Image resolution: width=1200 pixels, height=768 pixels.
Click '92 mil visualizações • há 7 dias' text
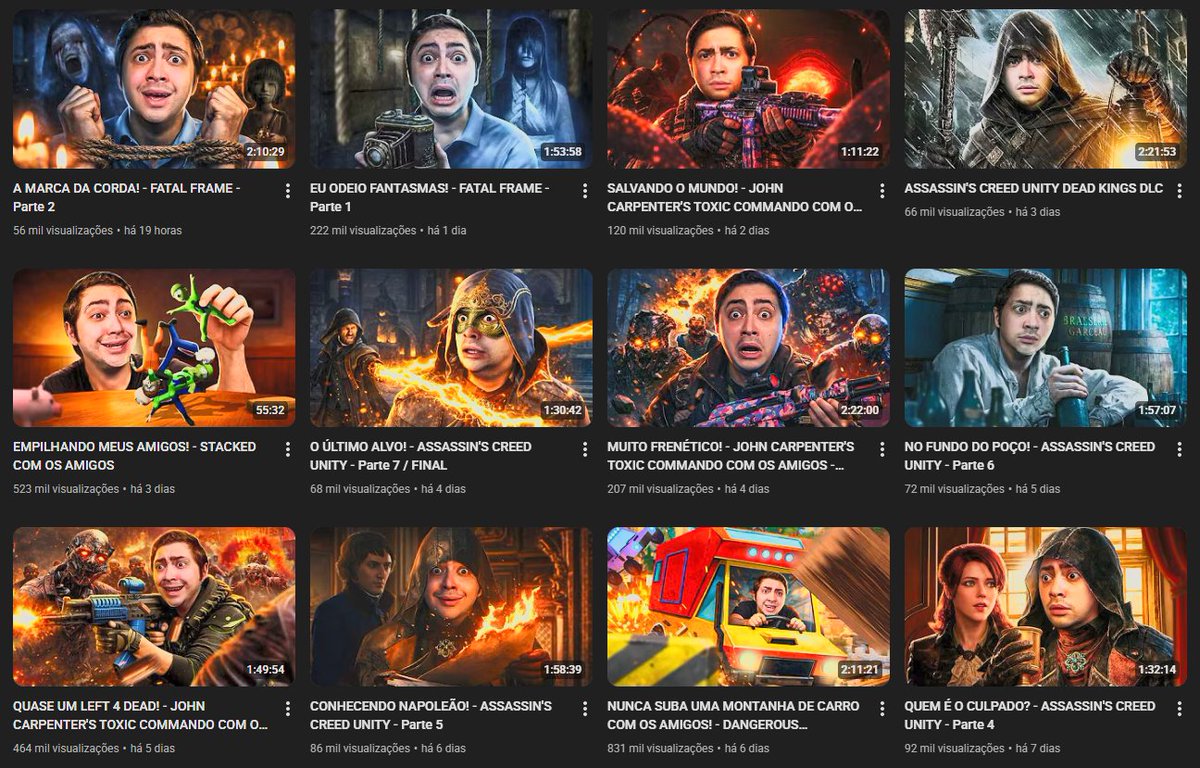982,748
